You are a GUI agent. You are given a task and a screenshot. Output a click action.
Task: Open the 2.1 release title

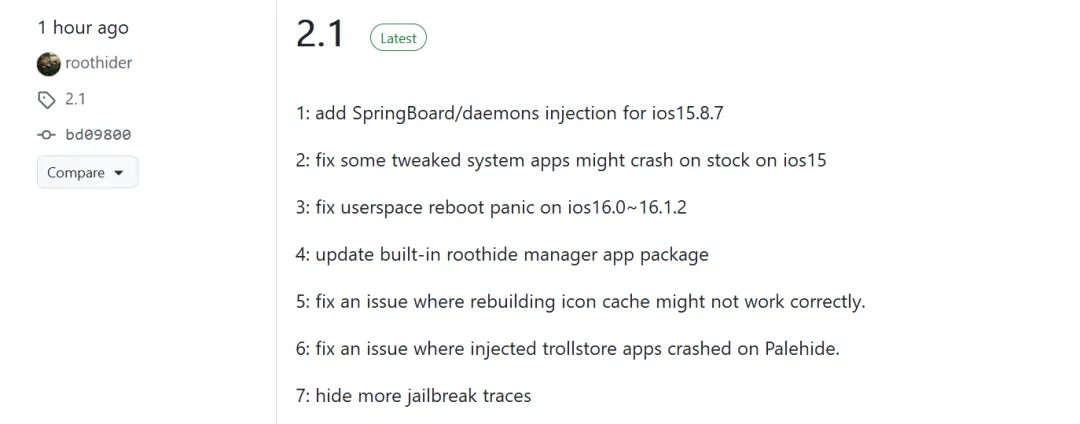click(320, 34)
